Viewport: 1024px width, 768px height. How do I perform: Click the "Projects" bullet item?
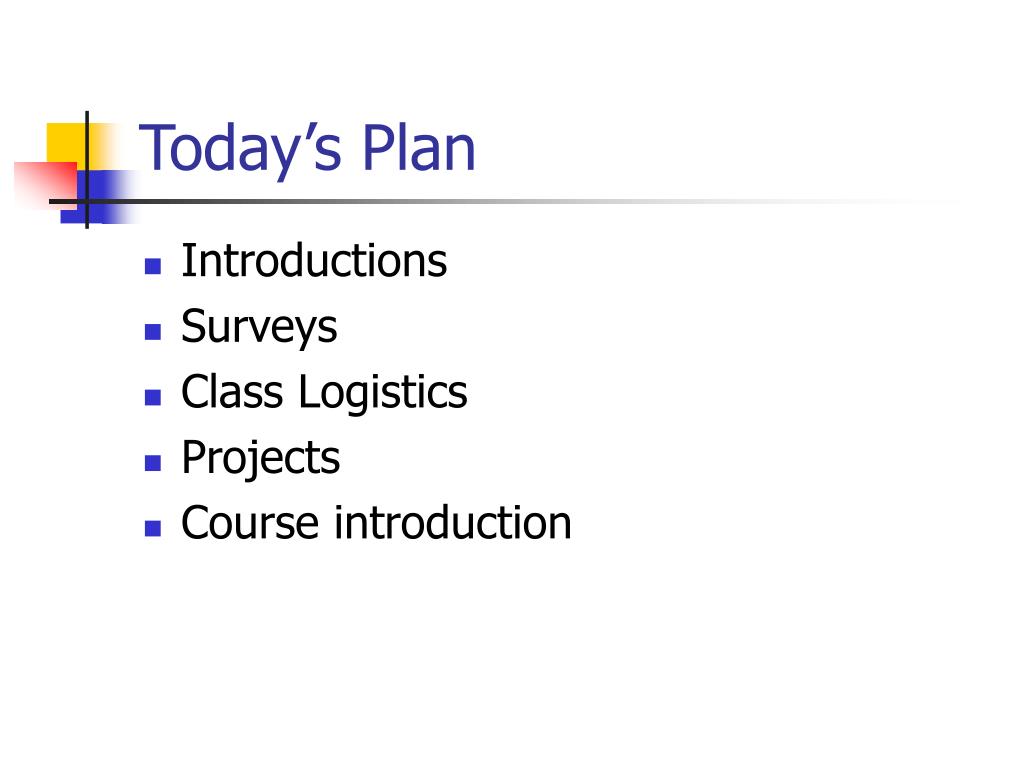click(x=261, y=458)
